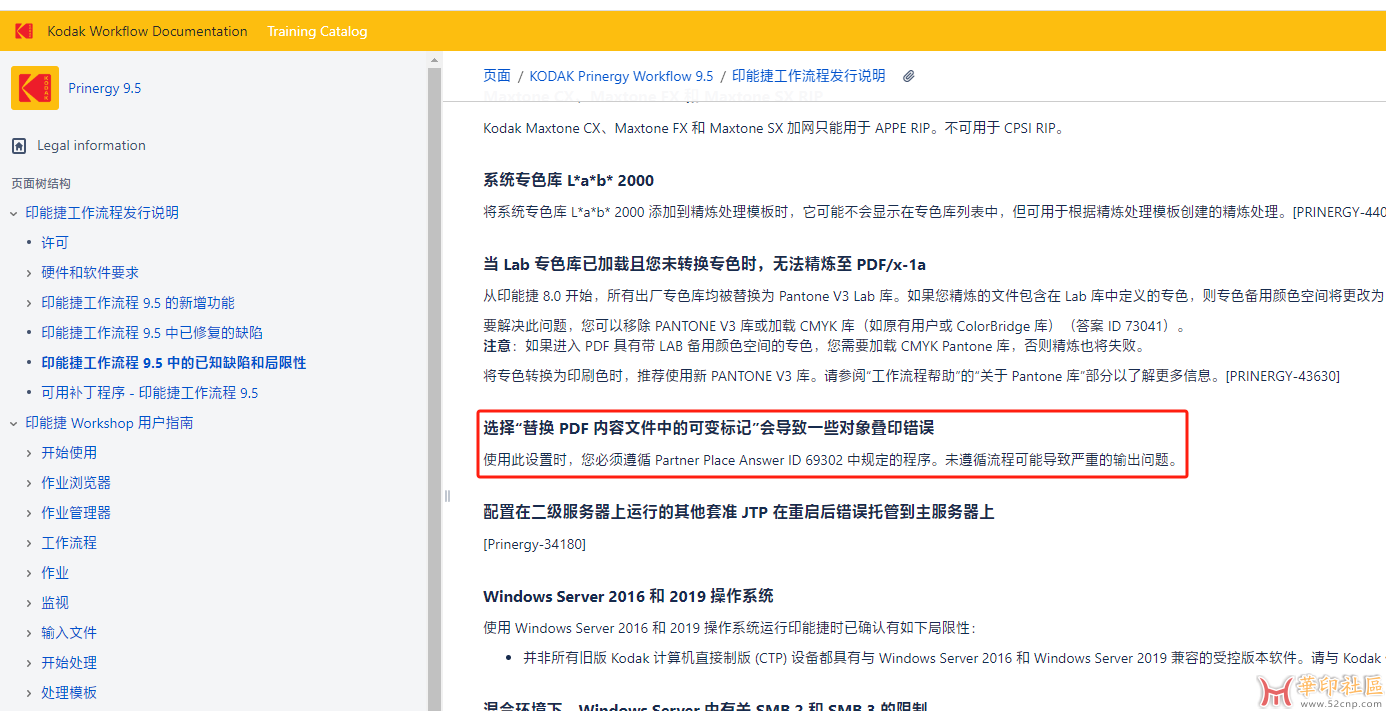
Task: Open the 作业 page in sidebar
Action: [x=55, y=573]
